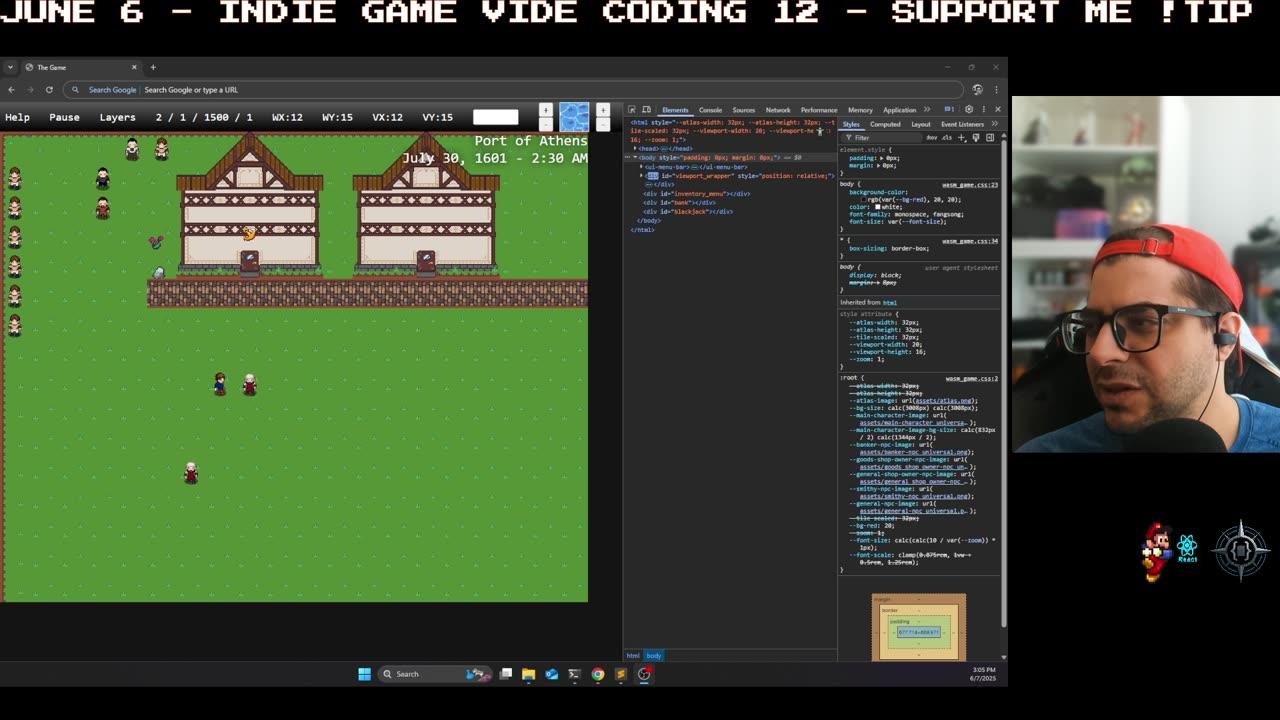Click Pause in the game menu bar

coord(64,117)
